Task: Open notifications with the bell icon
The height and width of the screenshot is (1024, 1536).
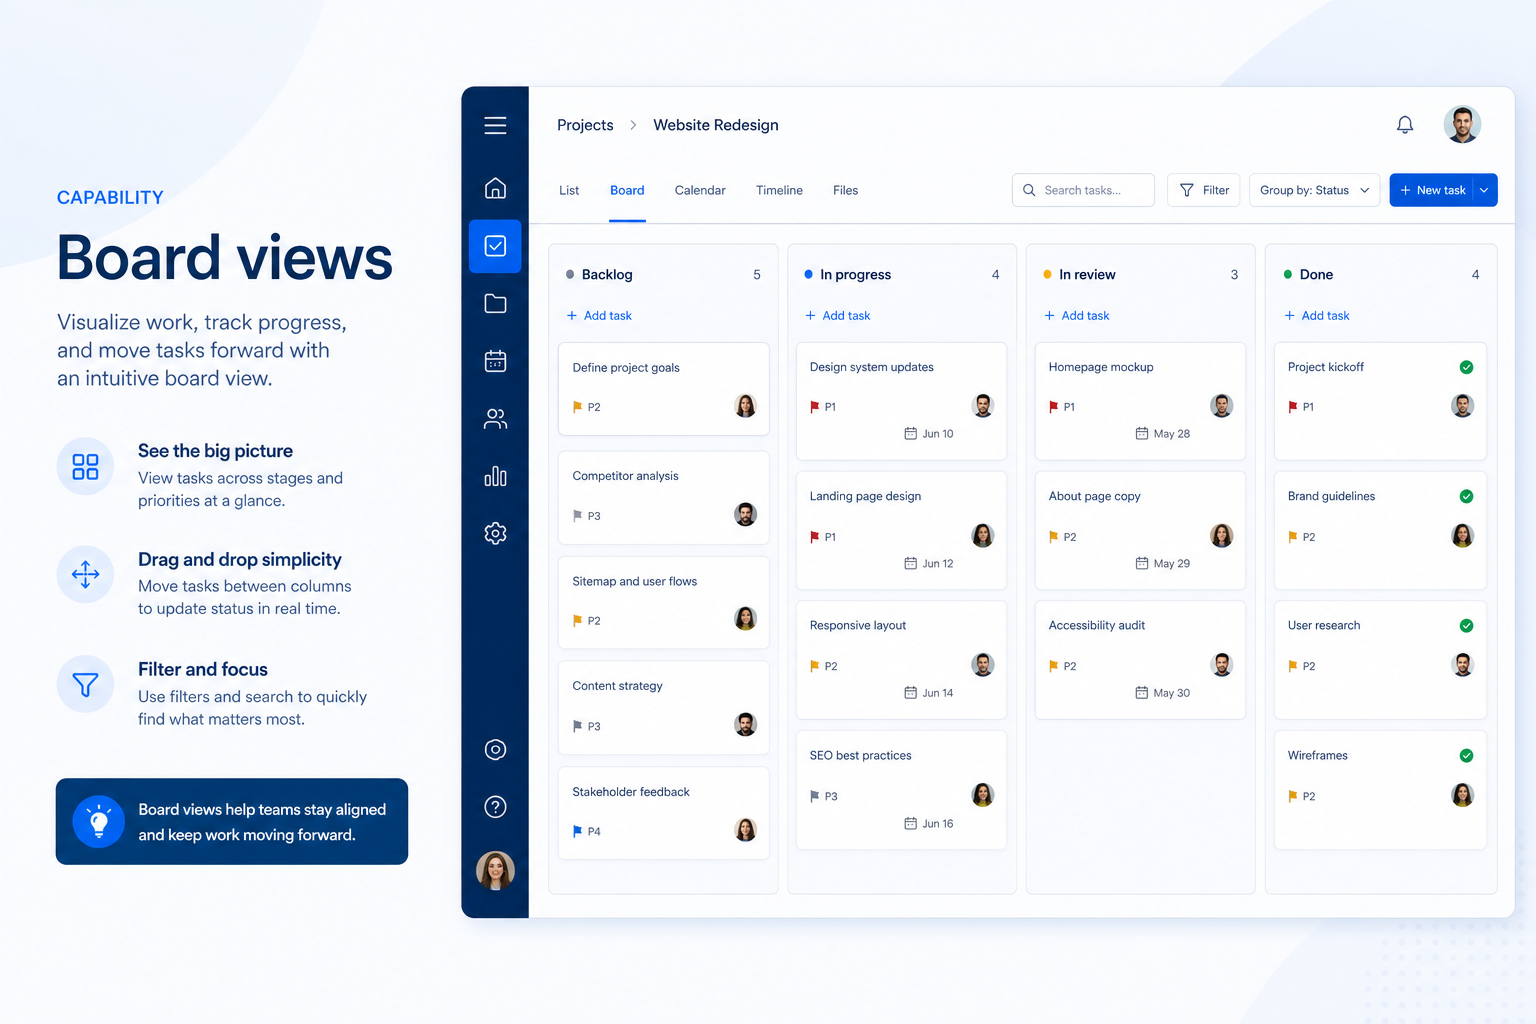Action: 1405,125
